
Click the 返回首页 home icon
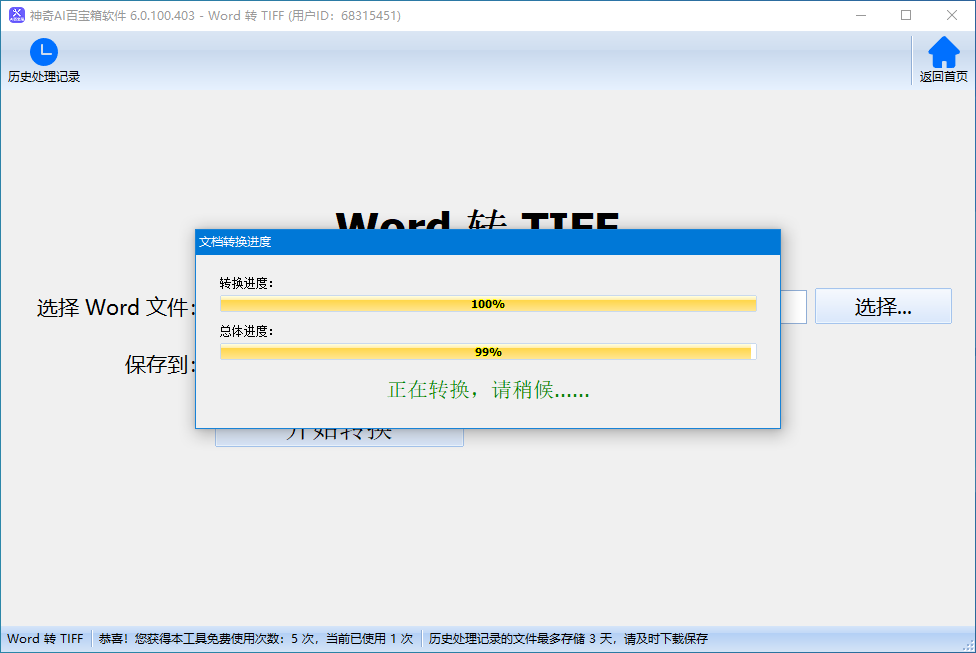click(x=944, y=52)
